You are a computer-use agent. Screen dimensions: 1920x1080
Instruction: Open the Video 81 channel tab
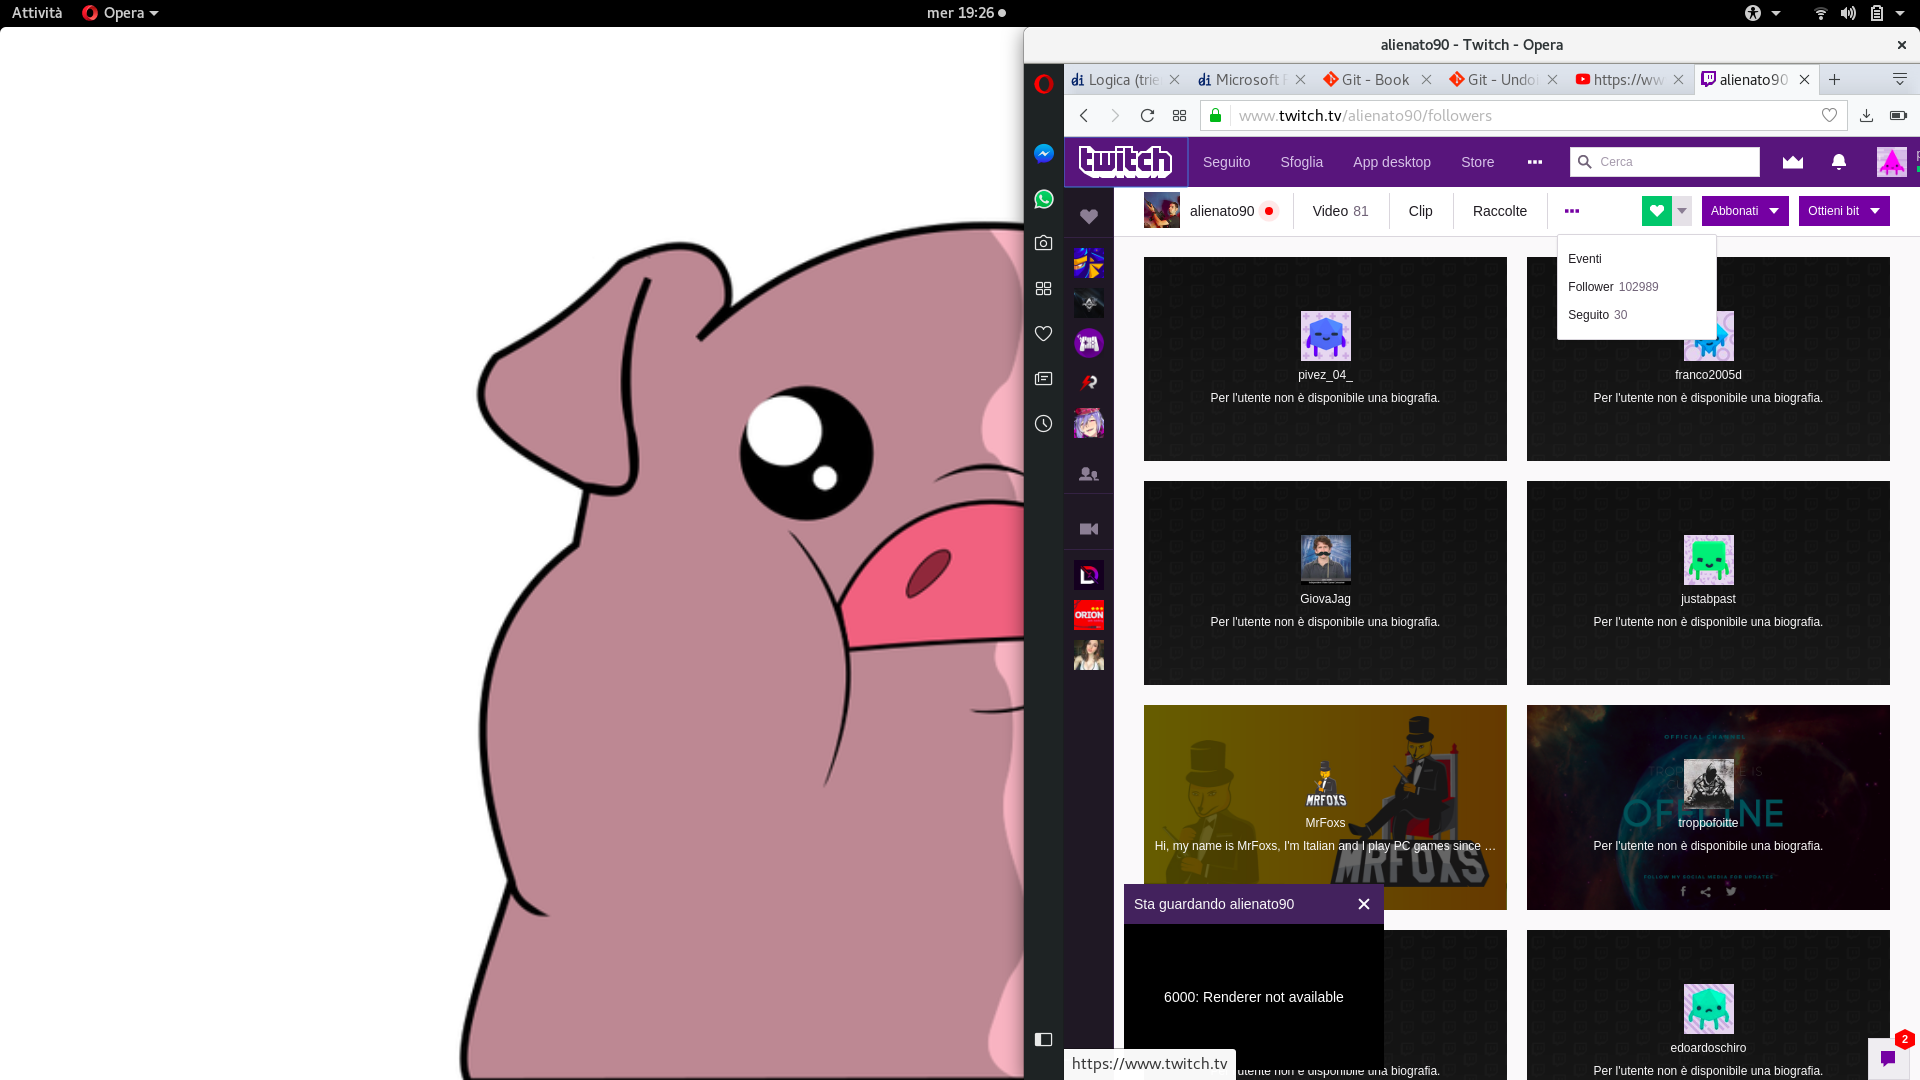pyautogui.click(x=1340, y=211)
